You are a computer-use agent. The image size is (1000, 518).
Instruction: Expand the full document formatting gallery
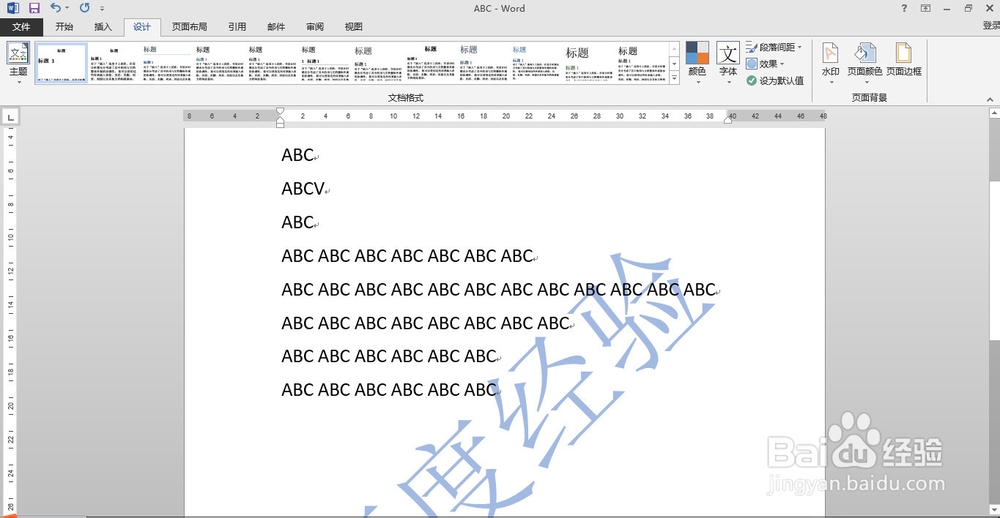674,78
